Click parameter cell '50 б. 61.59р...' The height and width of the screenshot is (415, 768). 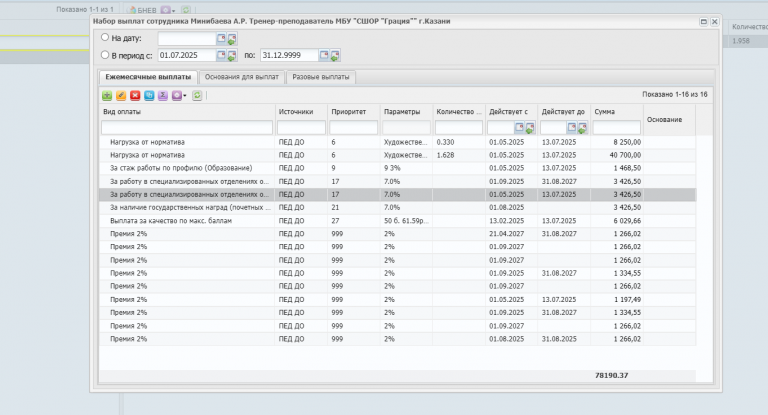(x=406, y=221)
